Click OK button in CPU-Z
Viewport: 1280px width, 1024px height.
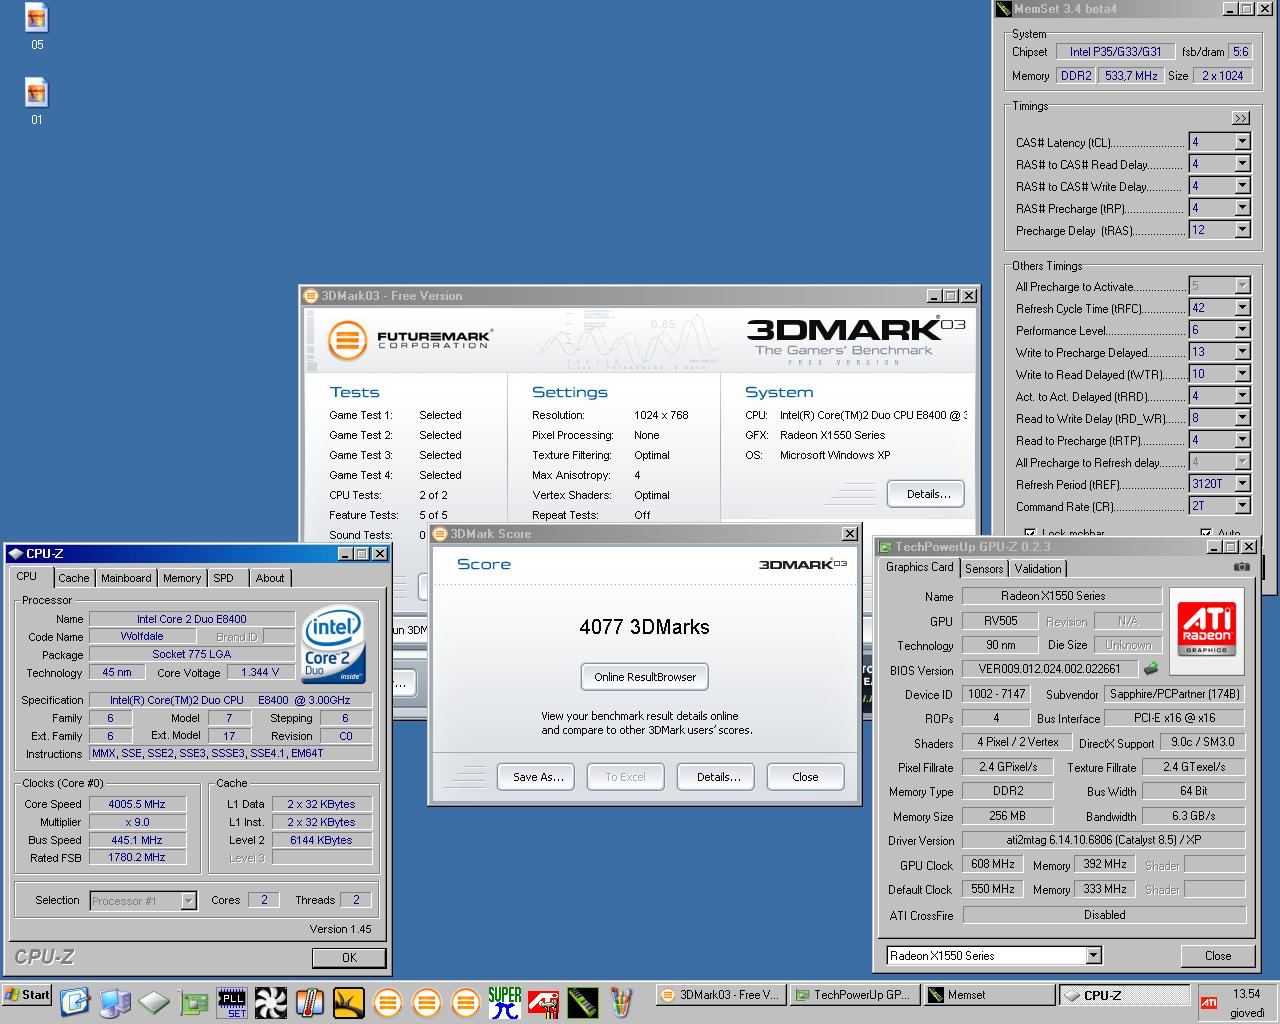pyautogui.click(x=349, y=957)
